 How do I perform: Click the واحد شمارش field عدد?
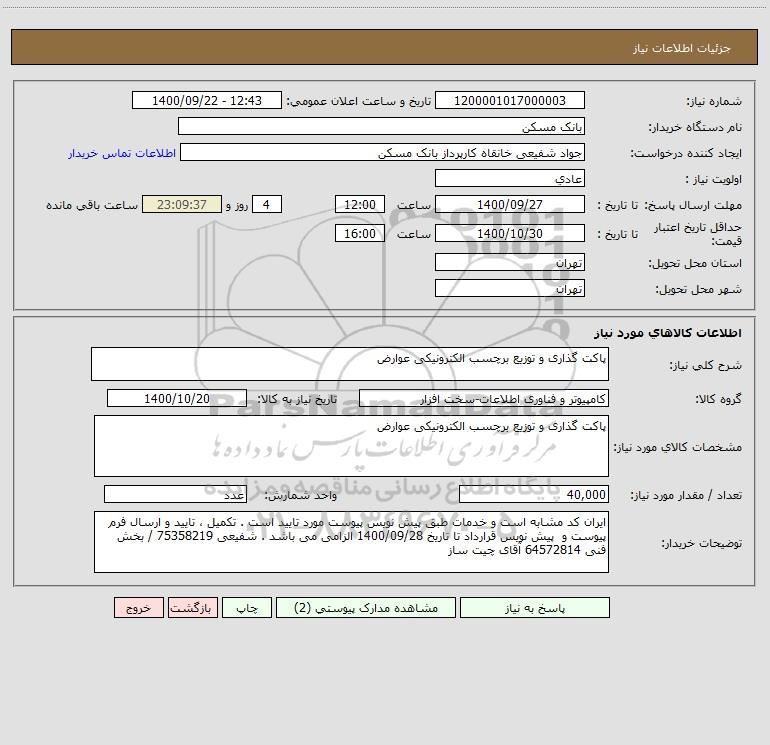tap(175, 495)
